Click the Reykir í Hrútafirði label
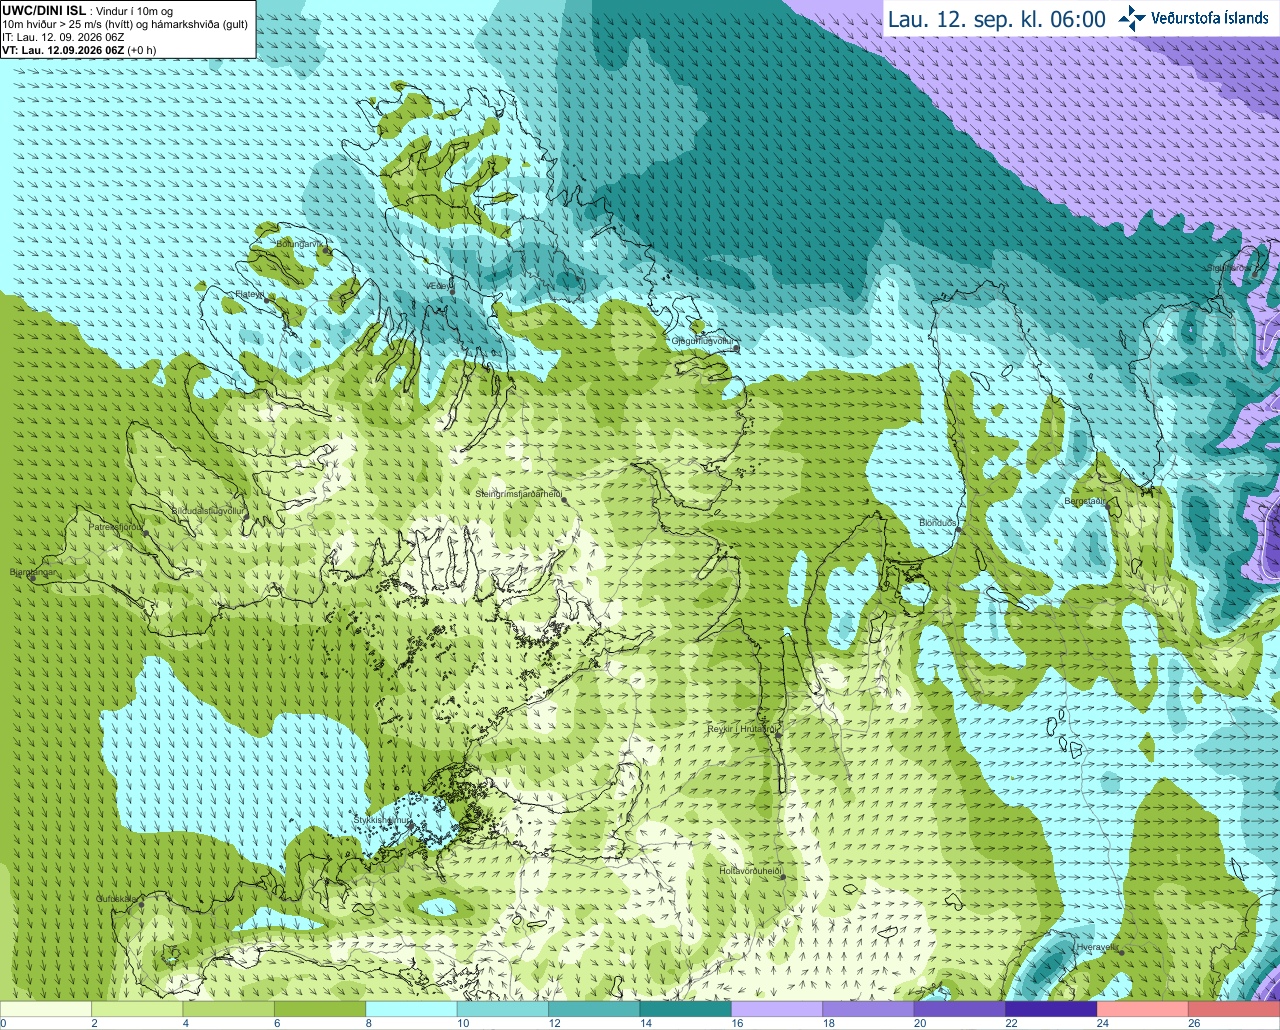 [741, 729]
